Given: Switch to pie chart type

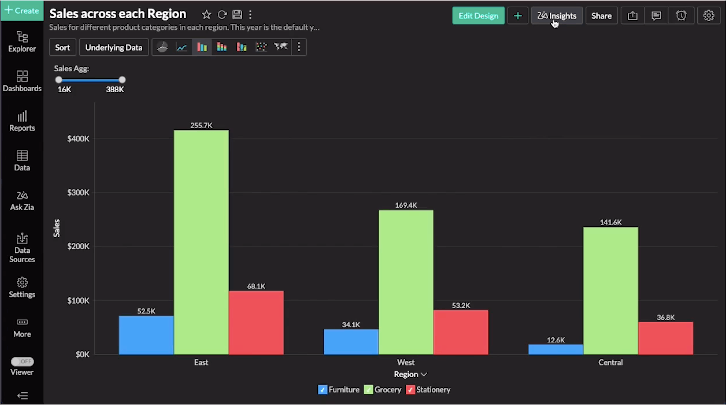Looking at the screenshot, I should [162, 47].
